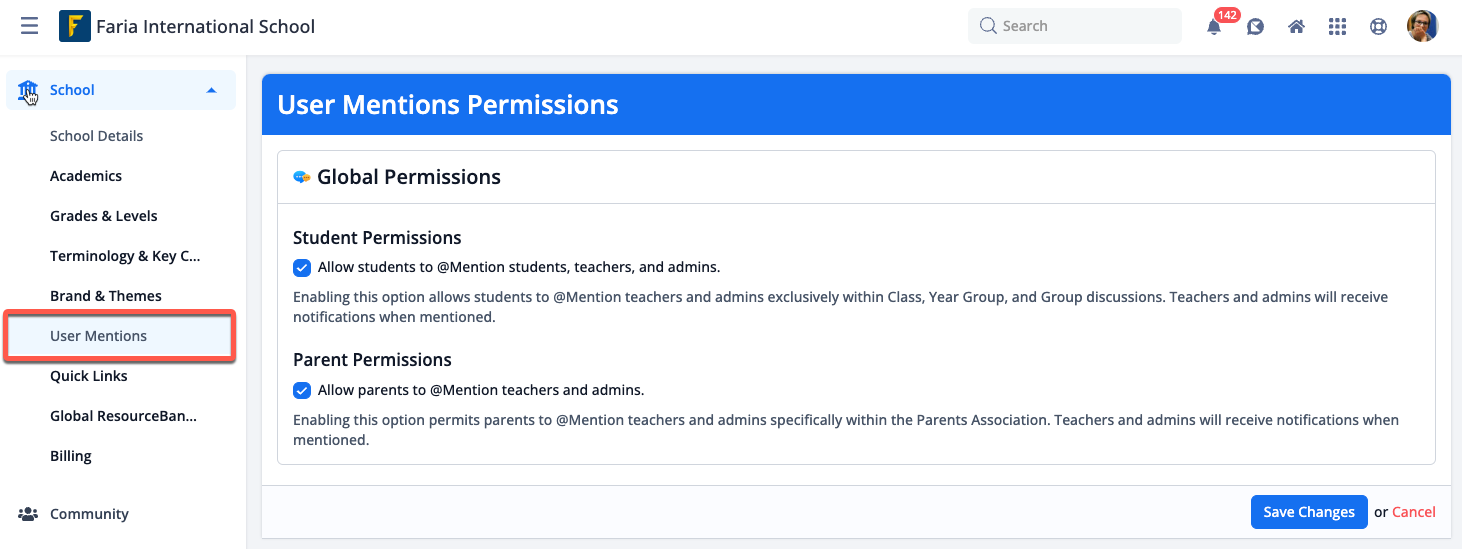The height and width of the screenshot is (549, 1462).
Task: Uncheck Allow parents to @Mention checkbox
Action: tap(301, 390)
